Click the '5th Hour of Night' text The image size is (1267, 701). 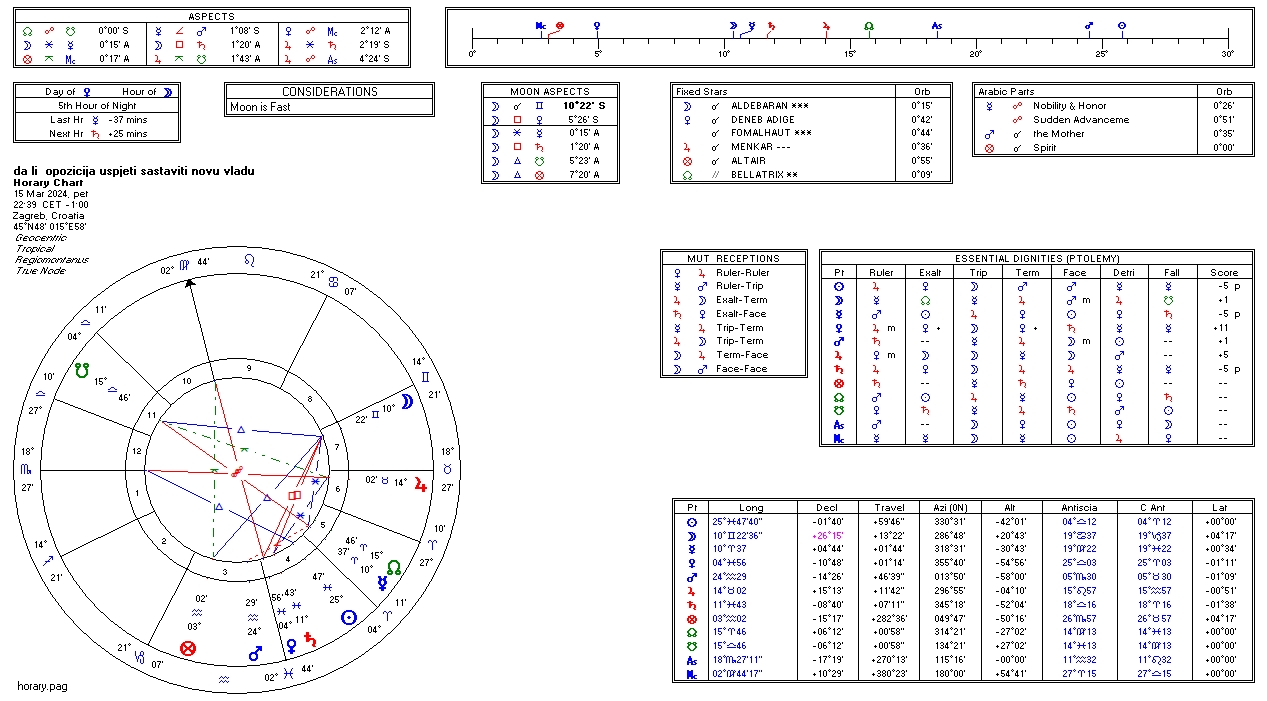click(x=97, y=105)
